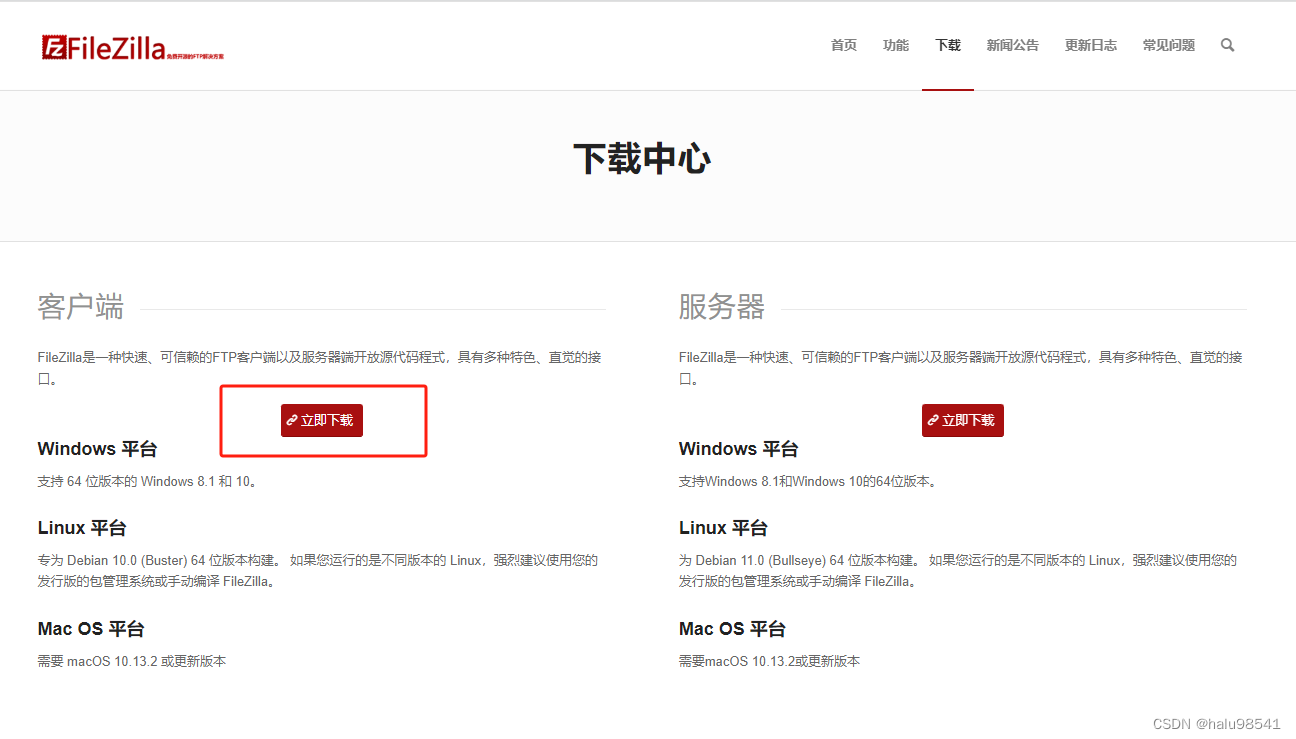This screenshot has height=739, width=1296.
Task: Open the 新闻公告 section
Action: point(1012,45)
